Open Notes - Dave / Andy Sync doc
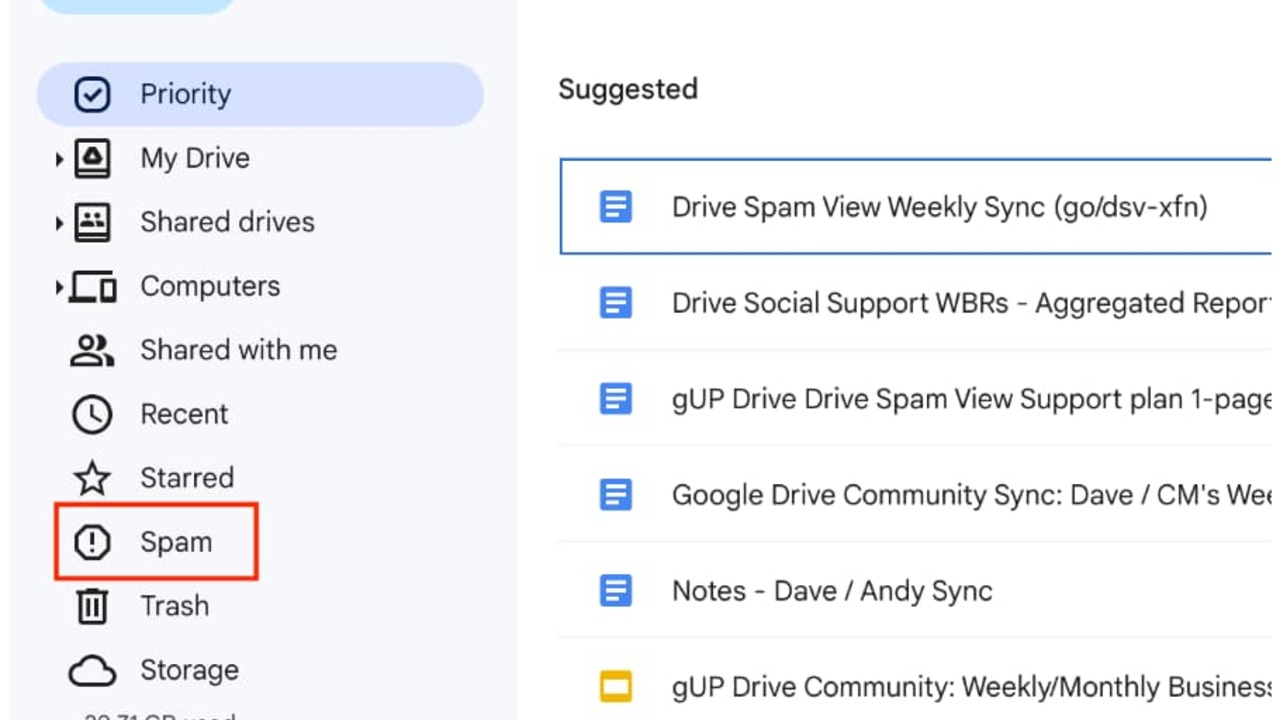1280x720 pixels. (x=831, y=591)
